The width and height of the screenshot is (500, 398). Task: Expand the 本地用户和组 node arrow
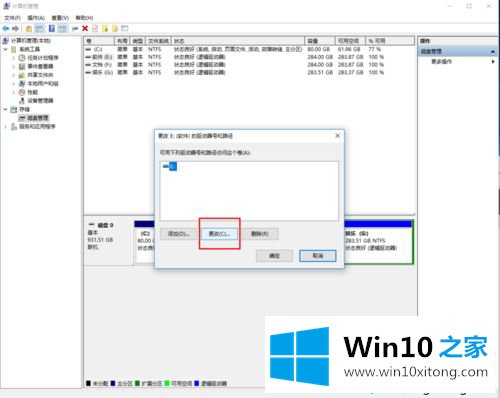click(13, 84)
